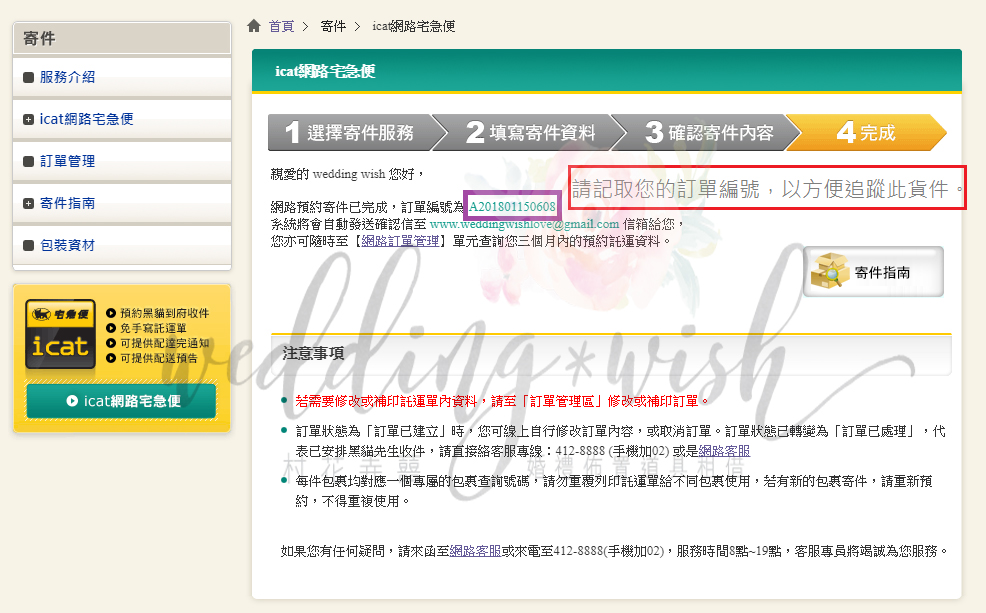Click the square bullet beside 包裝資材

[28, 245]
